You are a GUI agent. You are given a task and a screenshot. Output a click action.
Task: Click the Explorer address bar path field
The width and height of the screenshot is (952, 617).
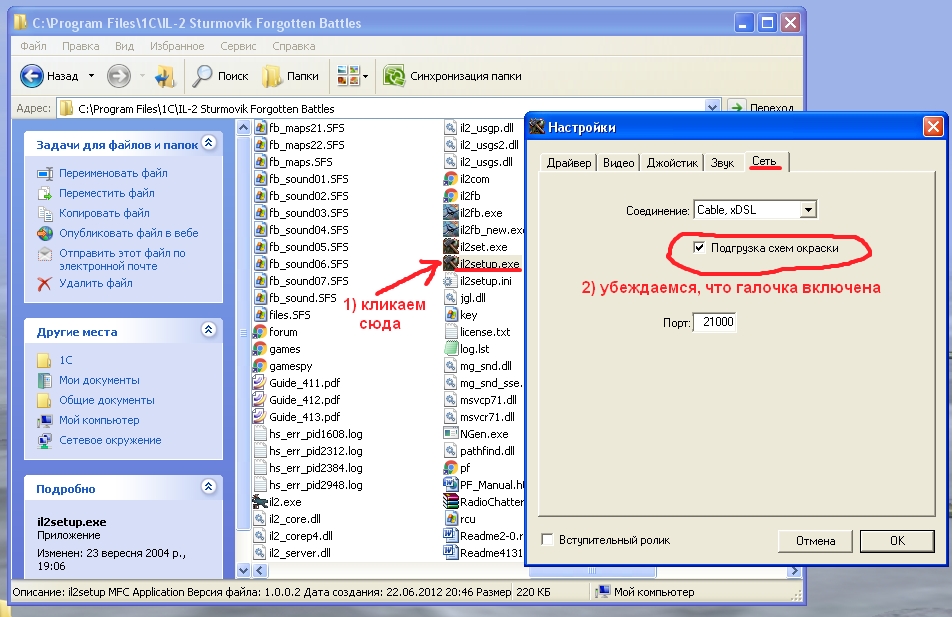point(389,108)
